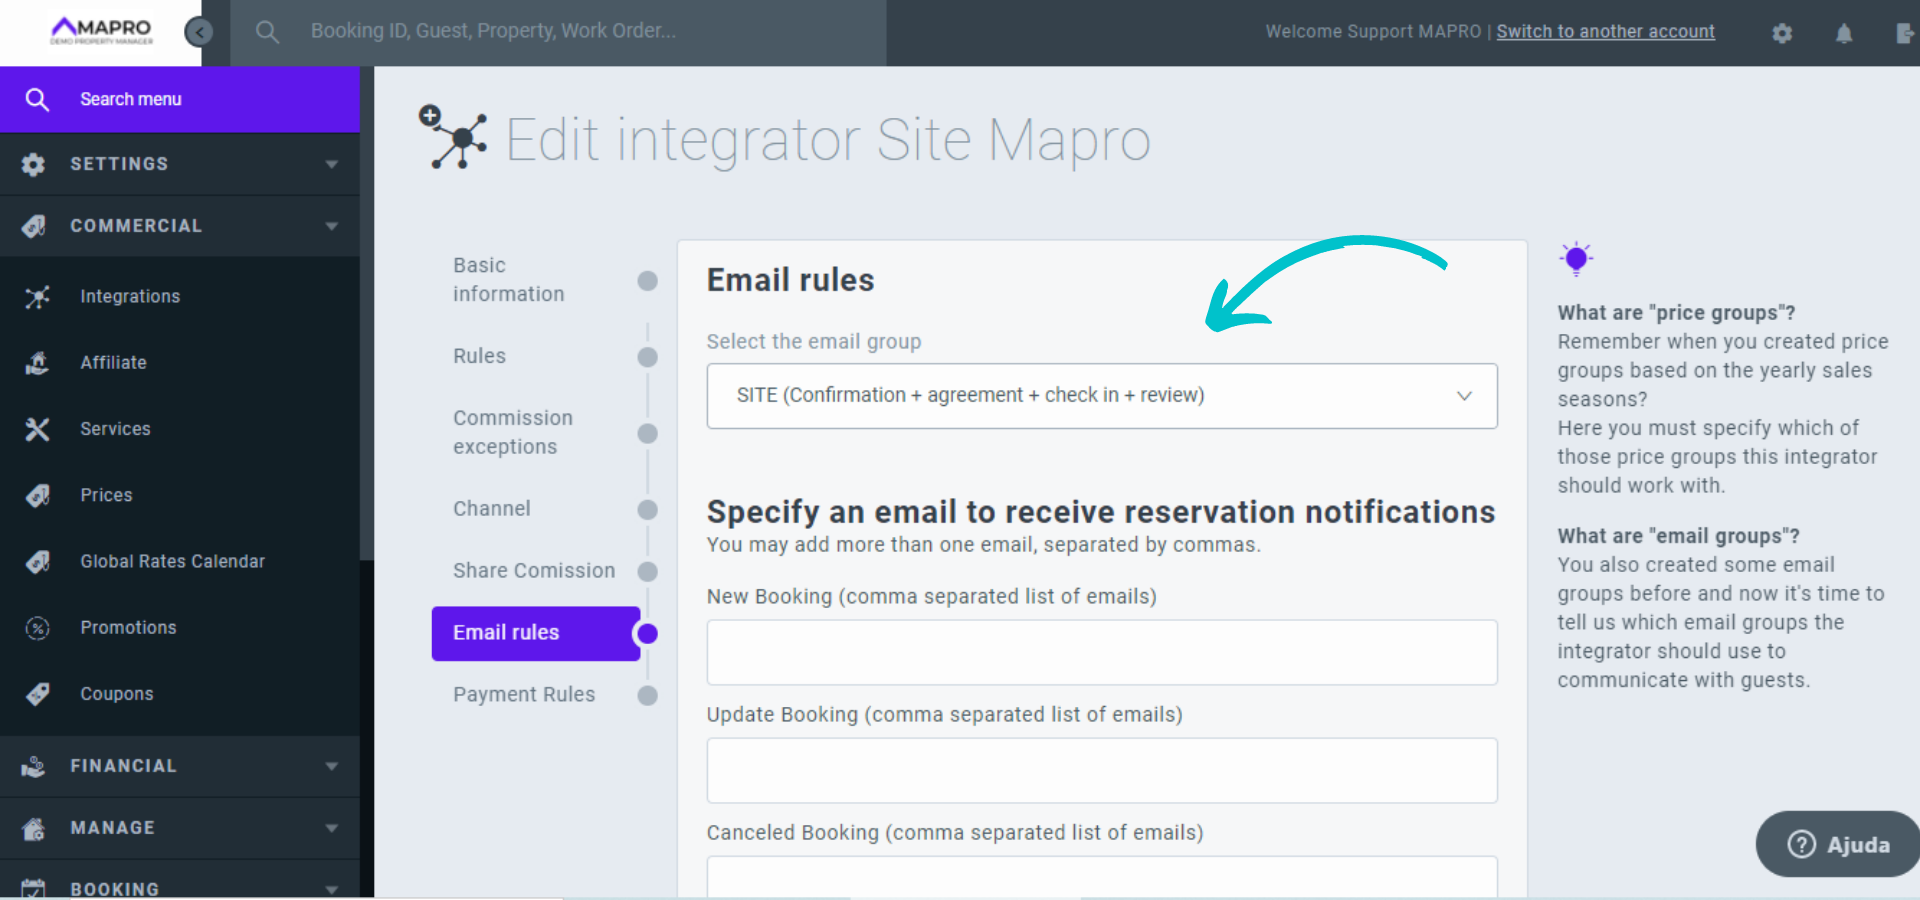Screen dimensions: 1920x900
Task: Click the plus on the integrator icon
Action: click(429, 113)
